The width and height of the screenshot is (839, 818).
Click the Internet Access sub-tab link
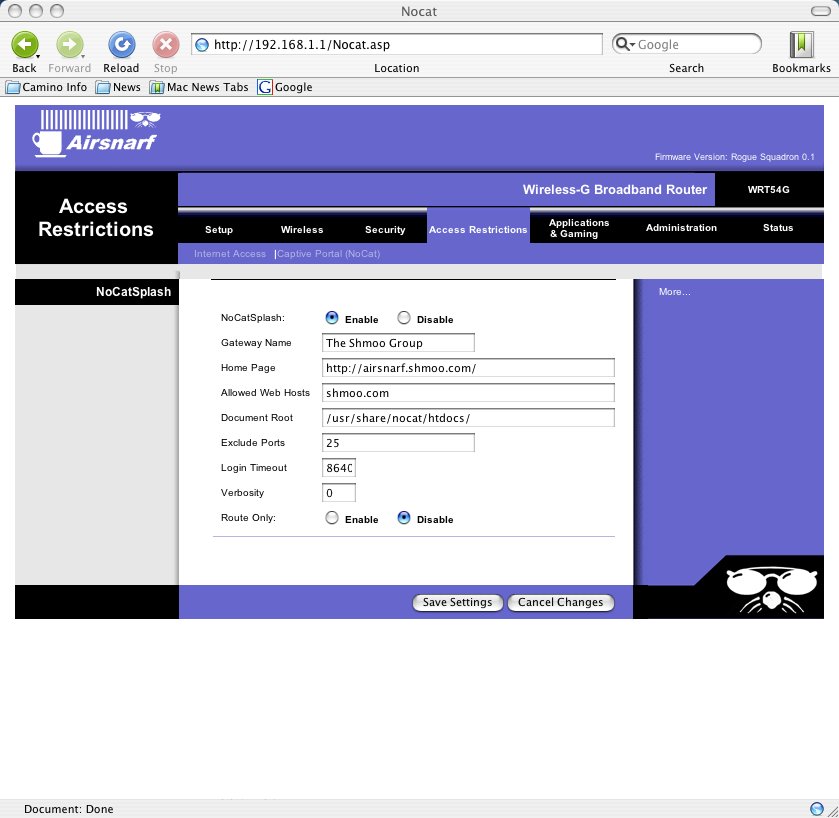230,254
